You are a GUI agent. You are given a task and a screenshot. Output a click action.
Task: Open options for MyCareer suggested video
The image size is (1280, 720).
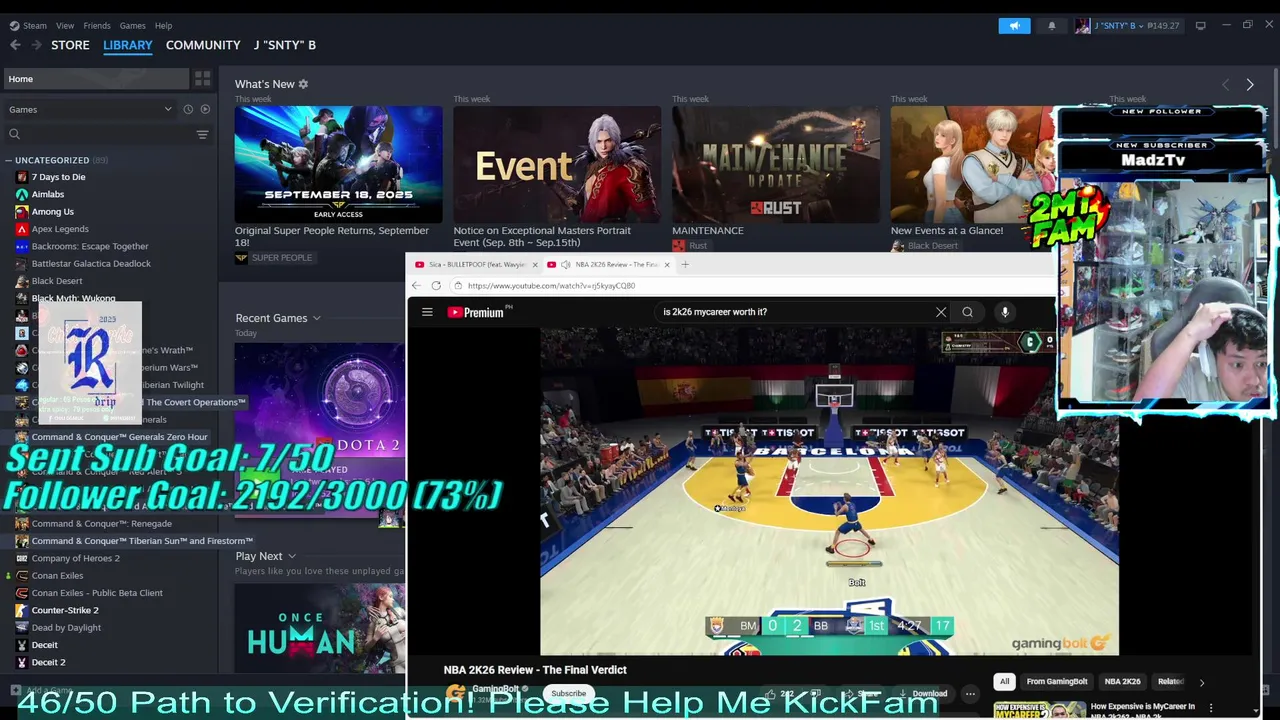coord(1211,708)
